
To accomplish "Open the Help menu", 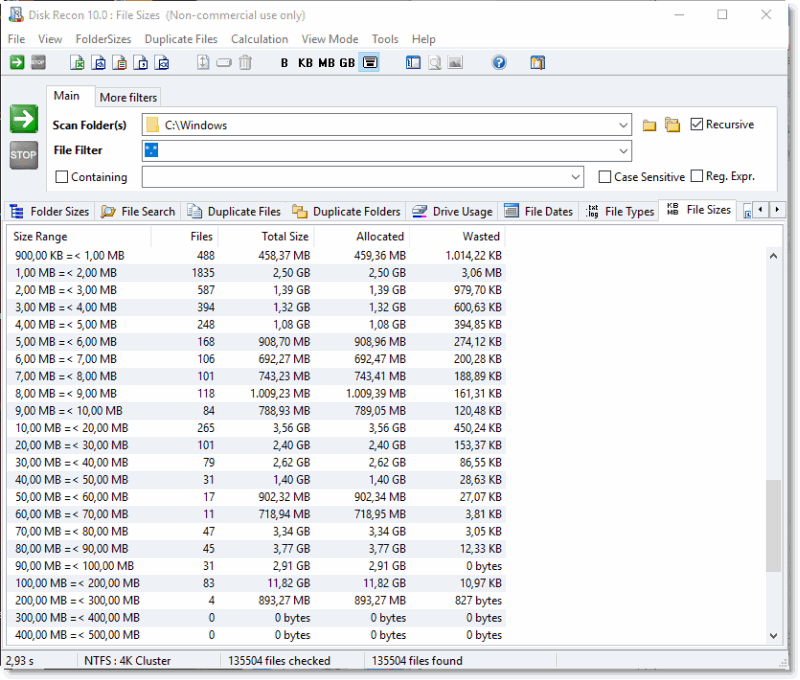I will 423,39.
